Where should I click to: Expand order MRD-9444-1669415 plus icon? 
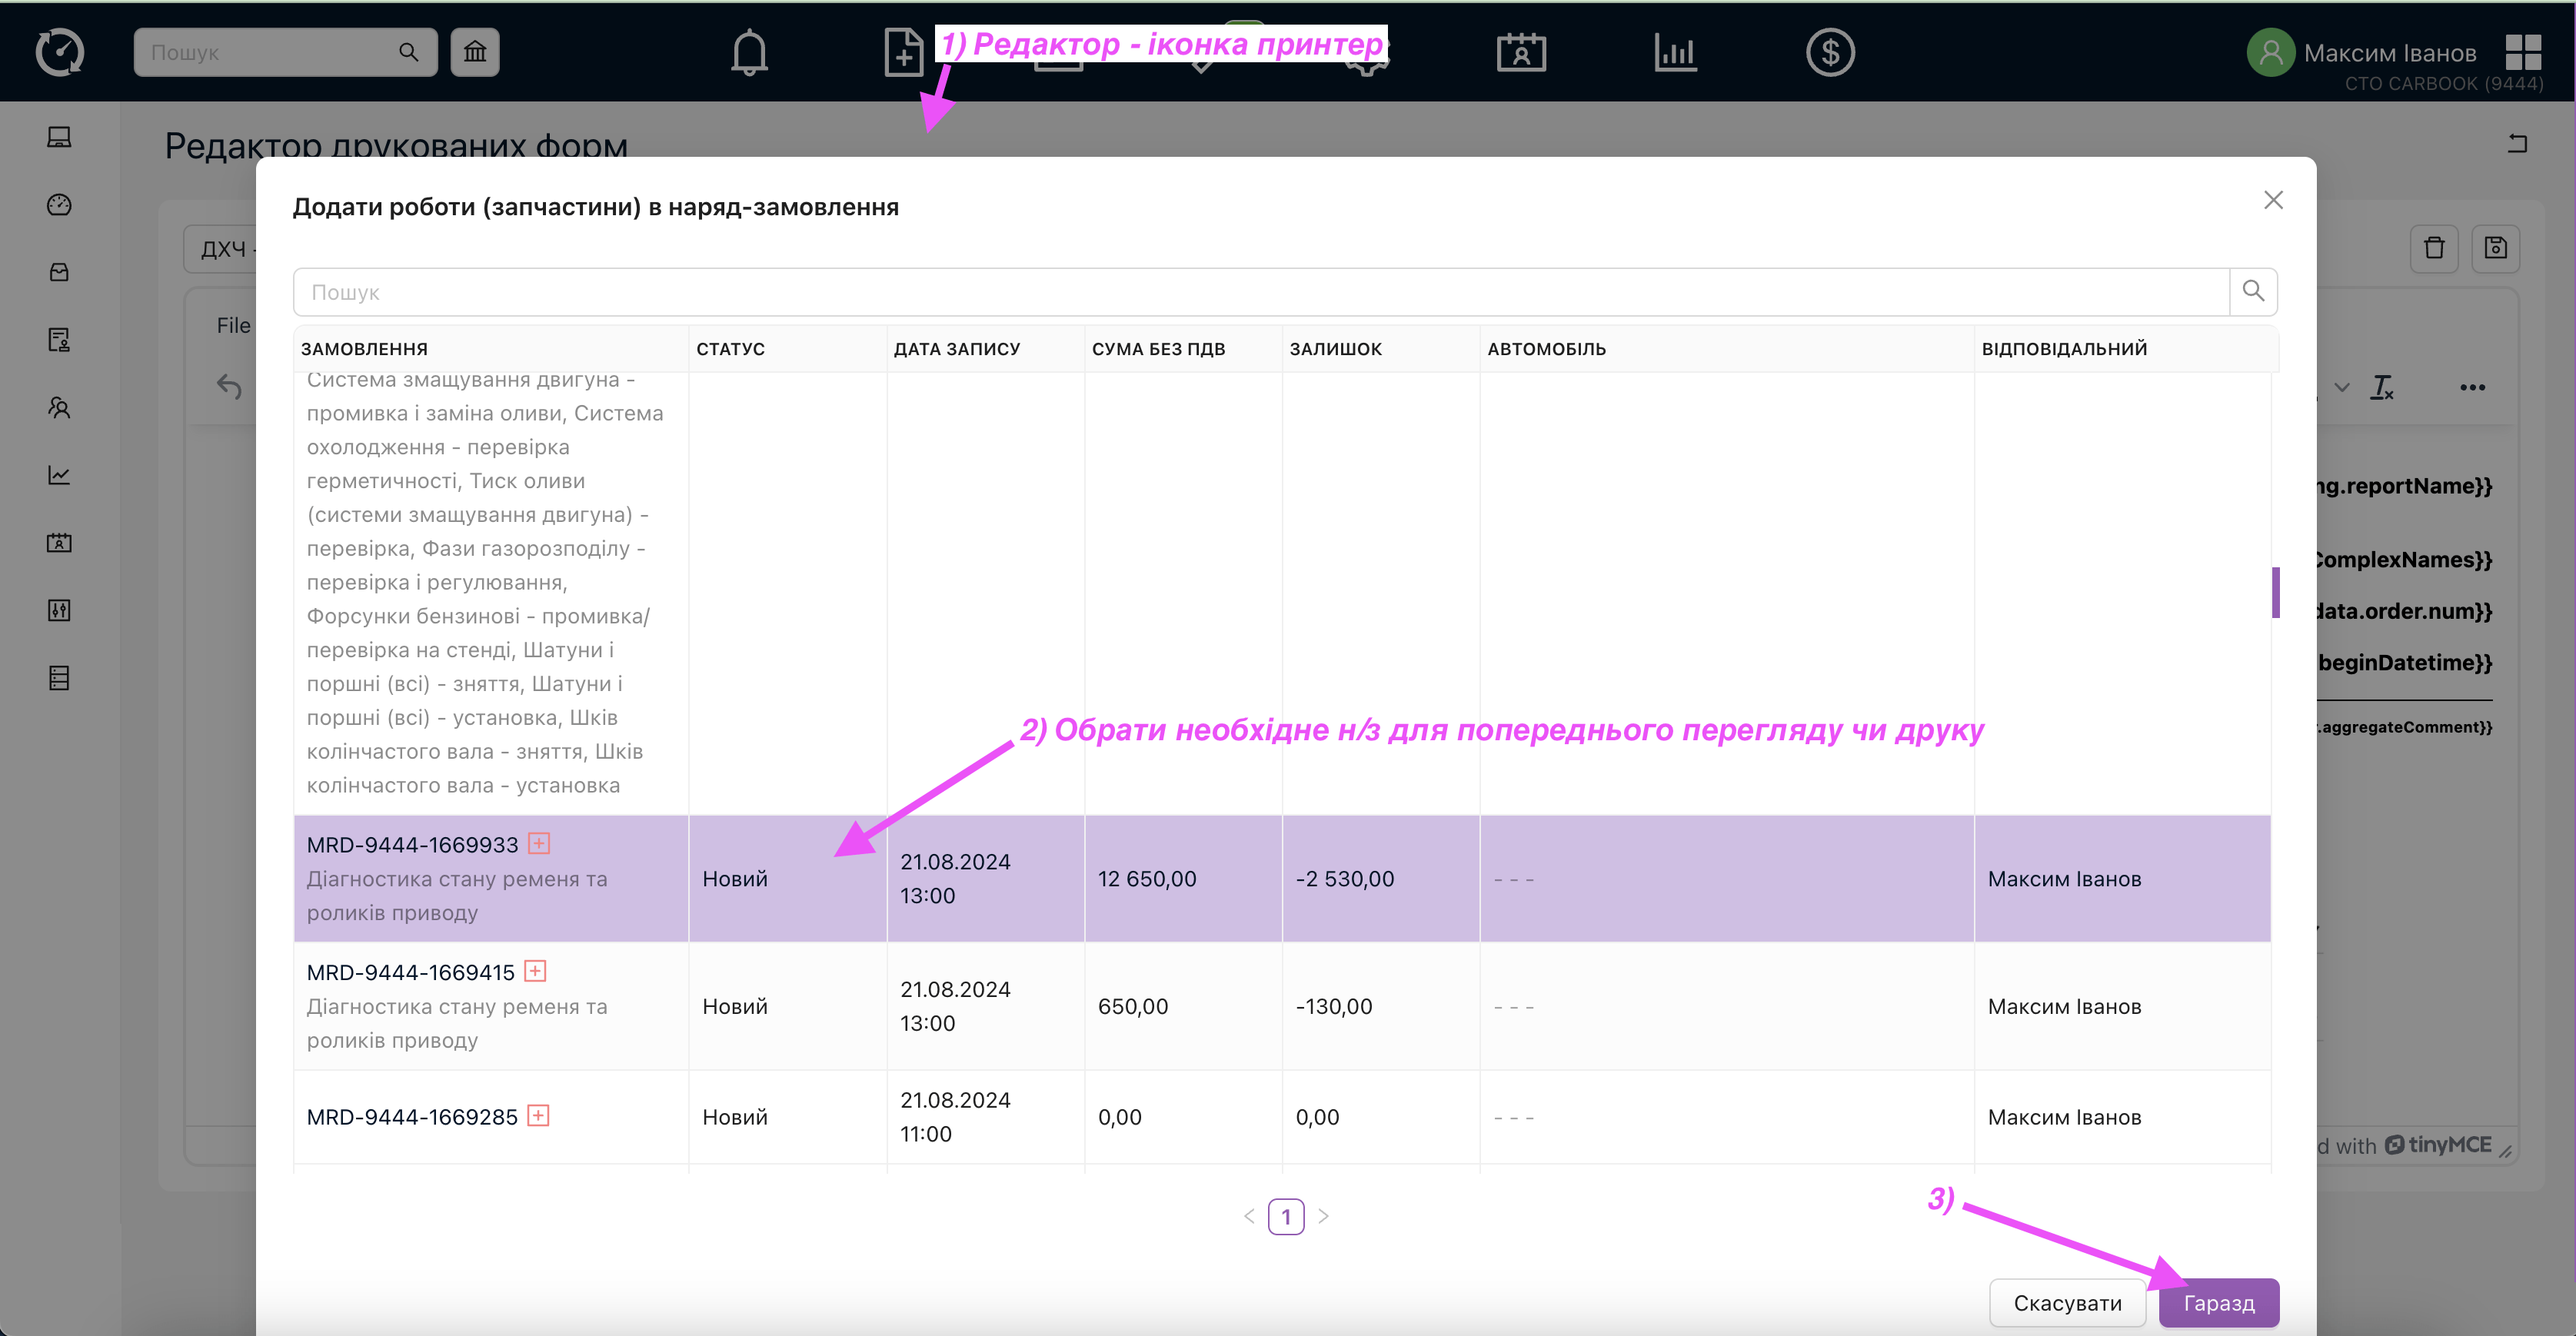pyautogui.click(x=536, y=971)
